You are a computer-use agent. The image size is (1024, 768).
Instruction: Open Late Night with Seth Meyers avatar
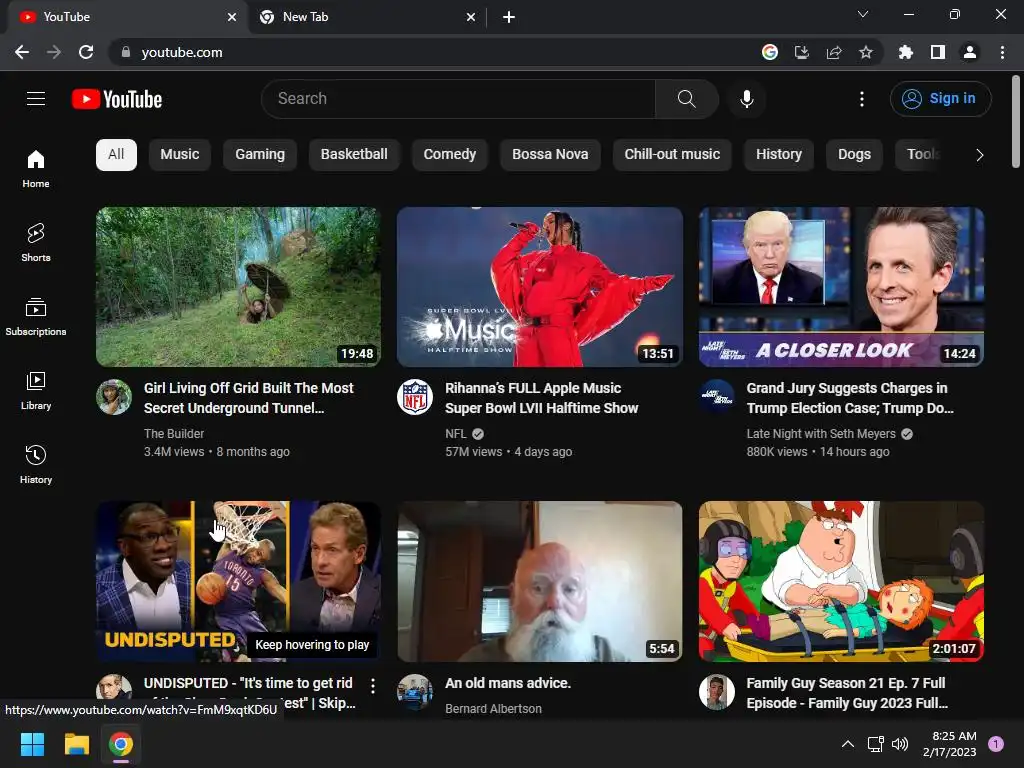click(x=717, y=397)
